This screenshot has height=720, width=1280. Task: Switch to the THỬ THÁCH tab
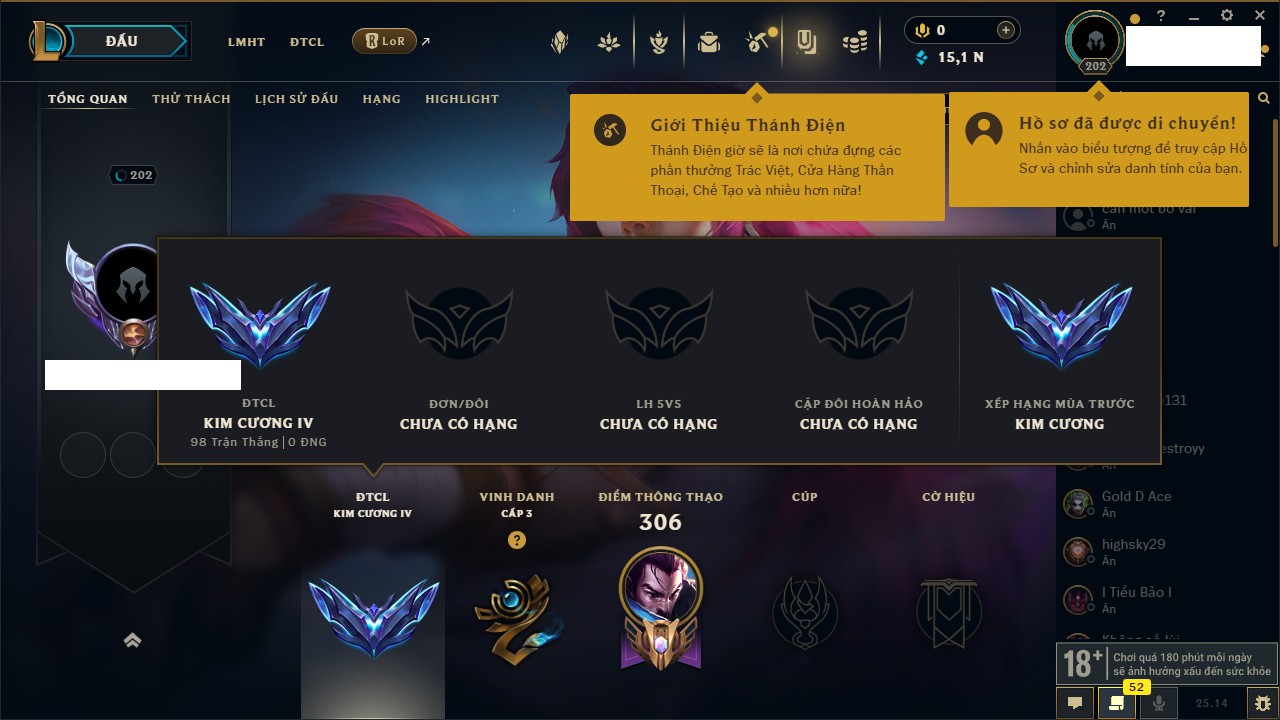click(x=191, y=99)
